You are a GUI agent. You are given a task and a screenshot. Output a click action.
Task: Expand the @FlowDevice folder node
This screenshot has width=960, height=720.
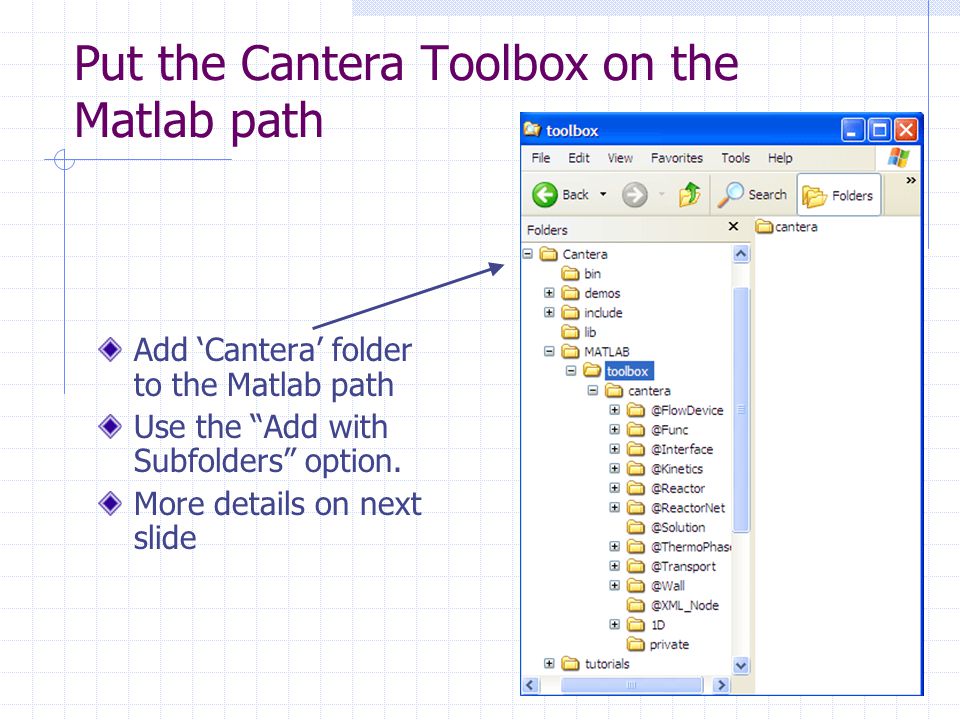click(x=614, y=410)
